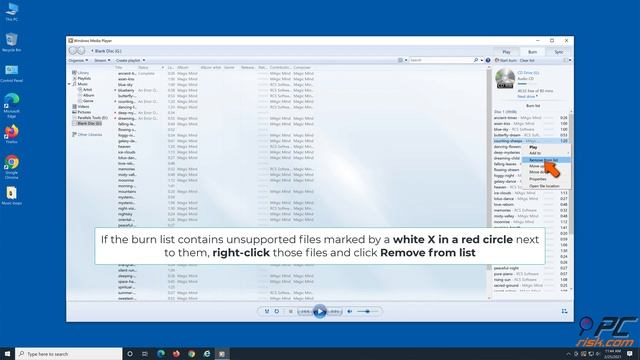
Task: Open Control Panel desktop icon
Action: coord(11,73)
